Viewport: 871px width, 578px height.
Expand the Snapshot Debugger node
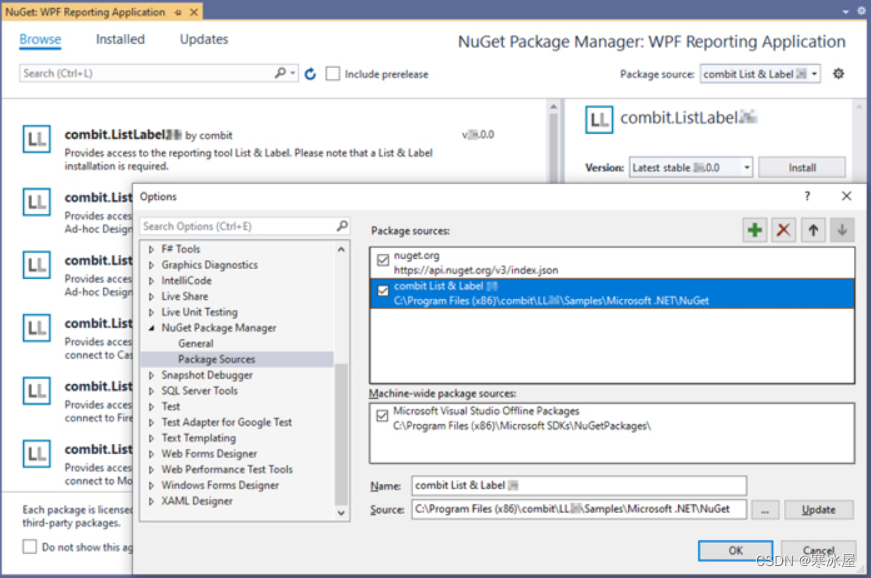coord(151,375)
